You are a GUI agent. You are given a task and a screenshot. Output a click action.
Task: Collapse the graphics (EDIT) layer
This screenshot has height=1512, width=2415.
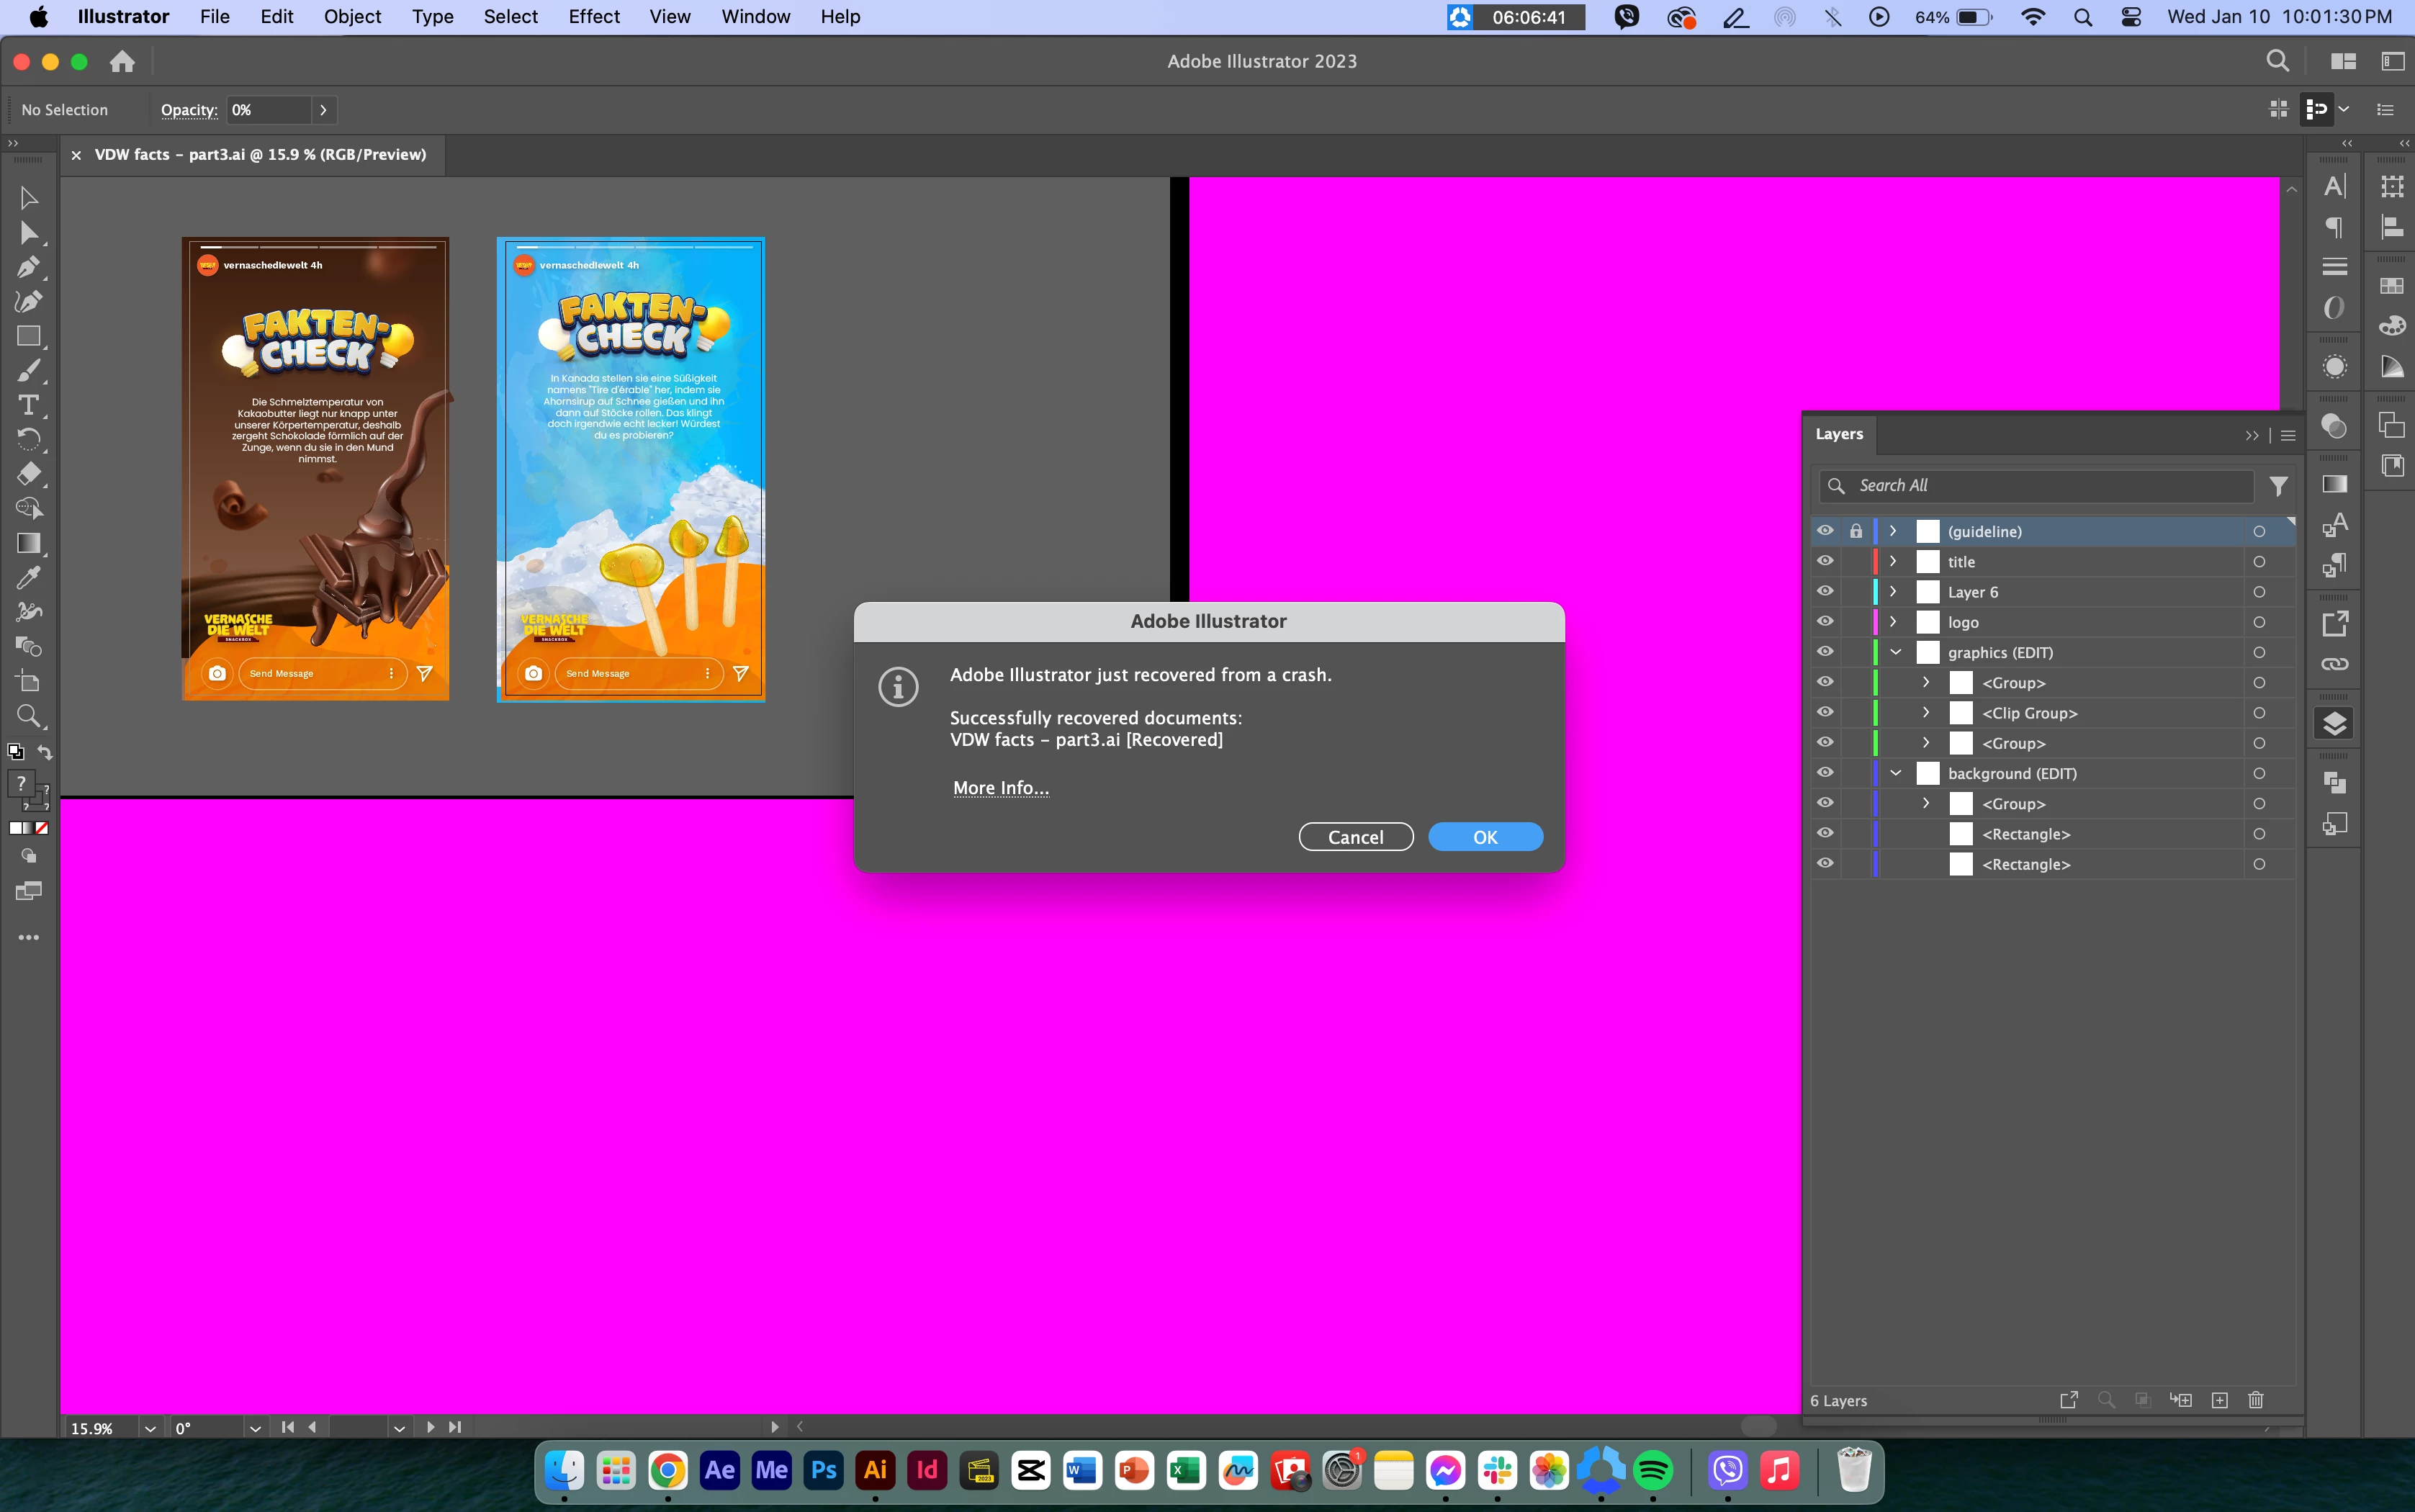(x=1895, y=652)
